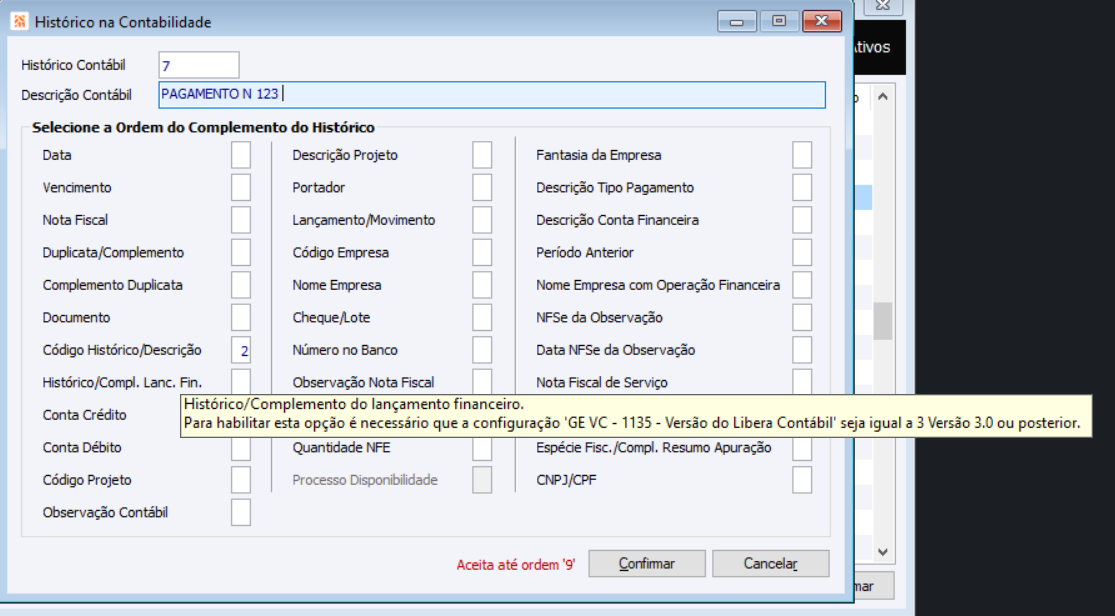The image size is (1115, 616).
Task: Minimize the Histórico na Contabilidade window
Action: click(x=737, y=21)
